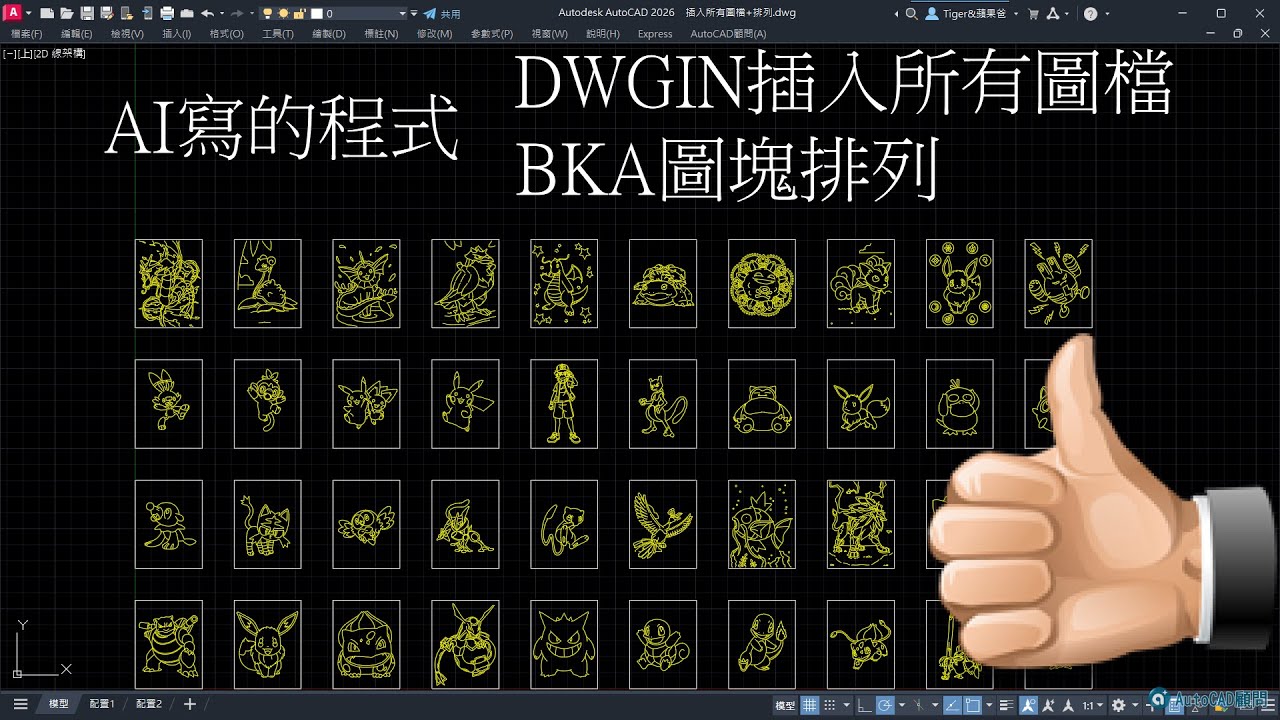Switch to the 配置2 layout tab
The height and width of the screenshot is (720, 1280).
click(x=148, y=704)
